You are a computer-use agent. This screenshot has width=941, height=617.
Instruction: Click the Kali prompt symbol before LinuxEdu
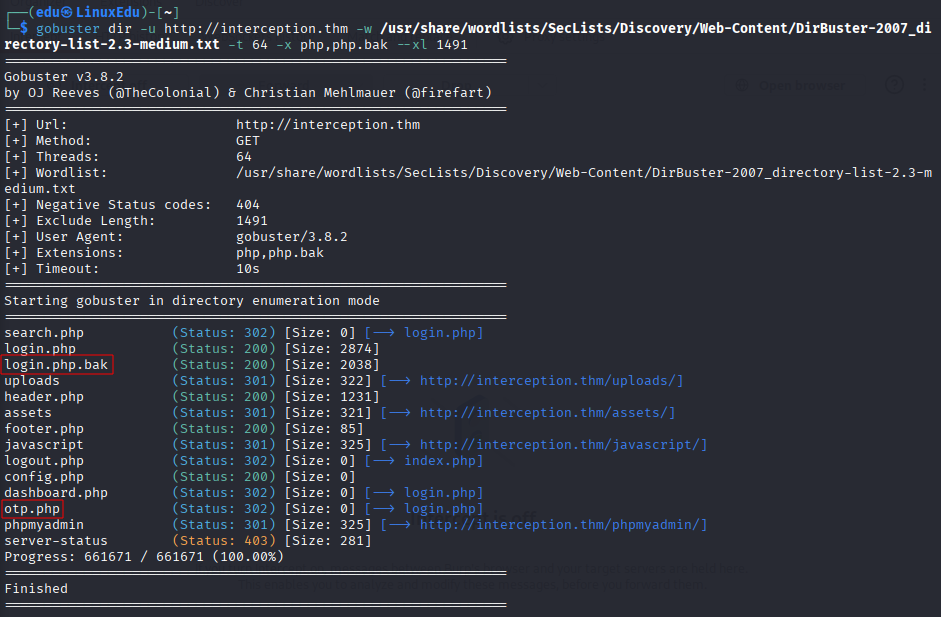(x=67, y=12)
